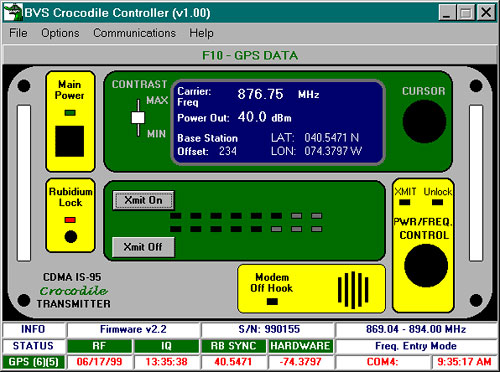The image size is (500, 372).
Task: Open the Help menu
Action: tap(201, 33)
